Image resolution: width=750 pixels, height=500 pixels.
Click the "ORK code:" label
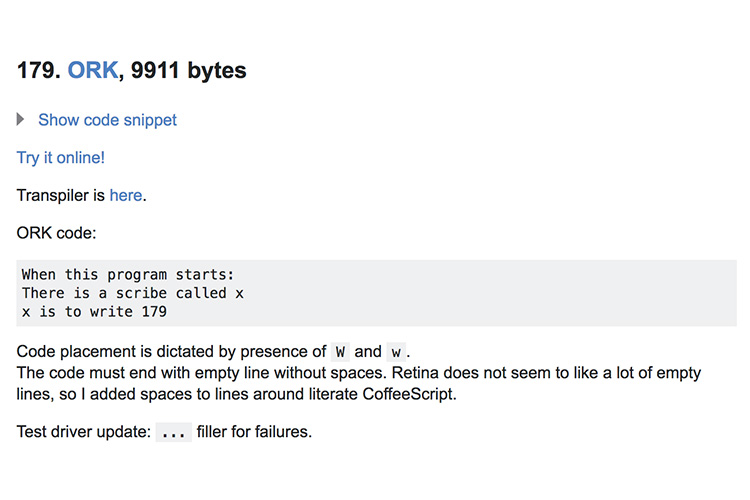pos(56,233)
